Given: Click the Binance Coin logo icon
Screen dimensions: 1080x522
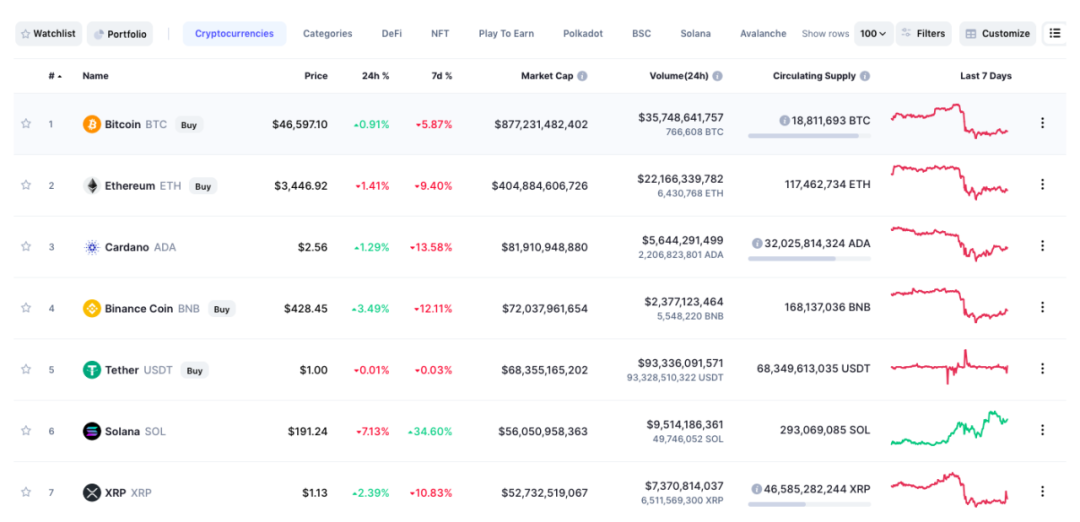Looking at the screenshot, I should (x=92, y=309).
